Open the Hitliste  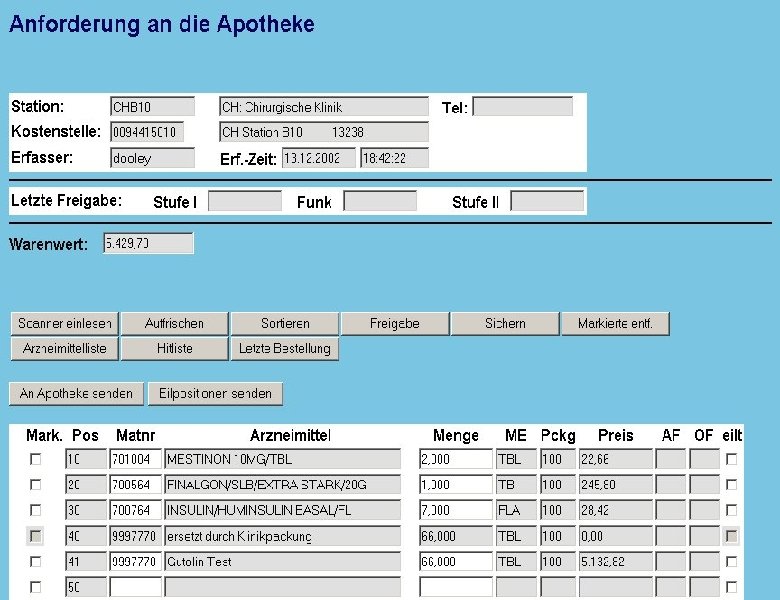coord(175,349)
